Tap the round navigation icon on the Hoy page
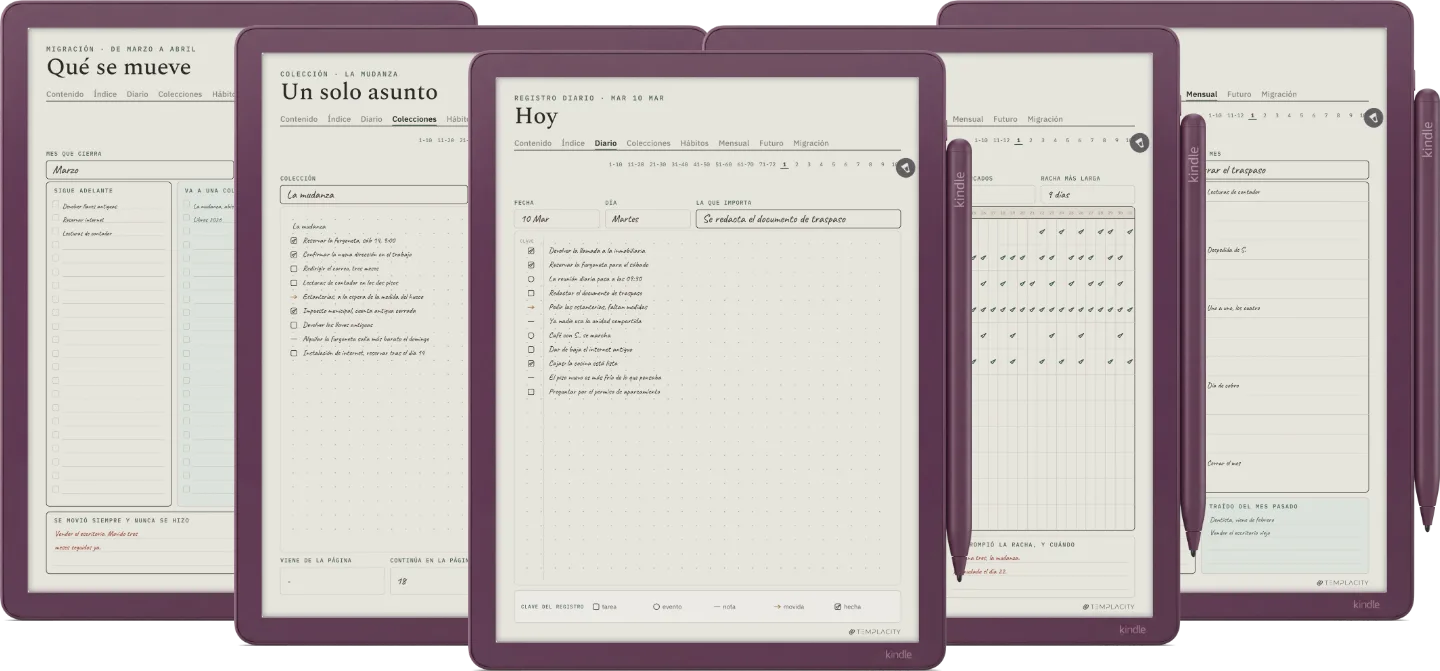Image resolution: width=1440 pixels, height=671 pixels. [x=905, y=168]
